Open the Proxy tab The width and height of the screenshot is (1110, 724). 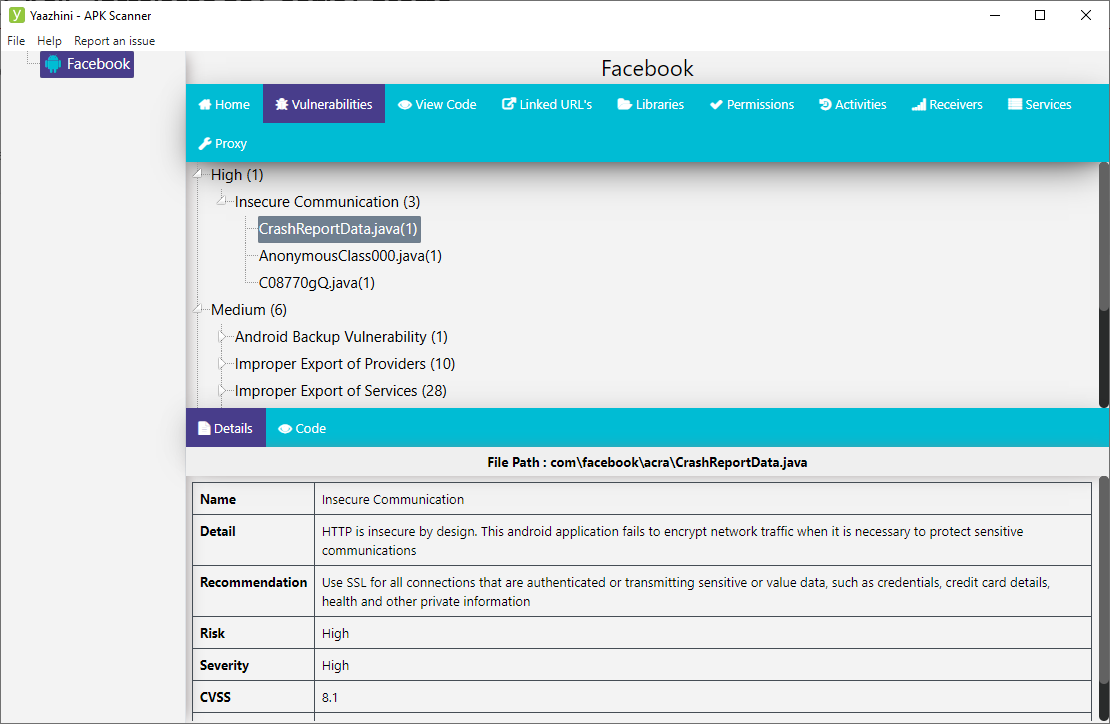(223, 144)
